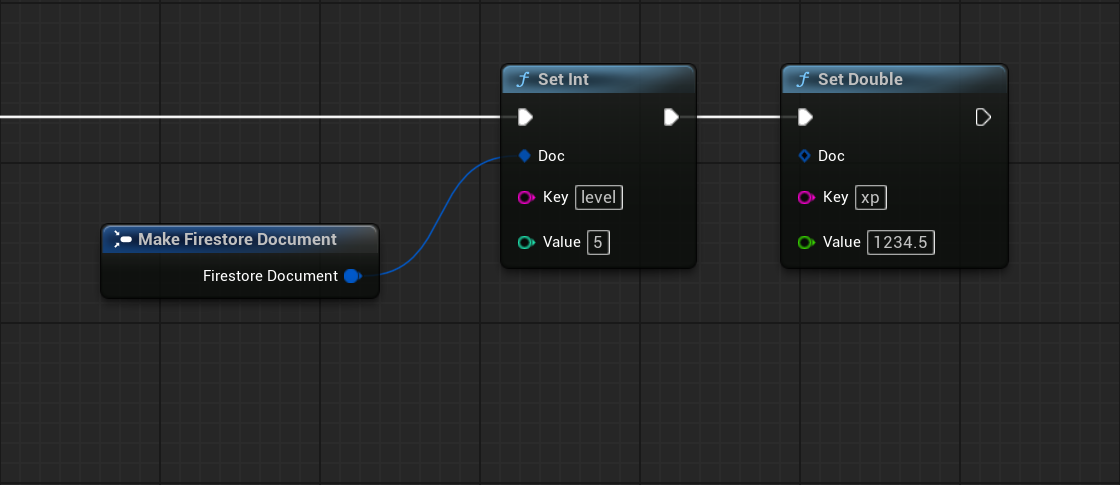
Task: Click the Set Int execution output pin
Action: [671, 118]
